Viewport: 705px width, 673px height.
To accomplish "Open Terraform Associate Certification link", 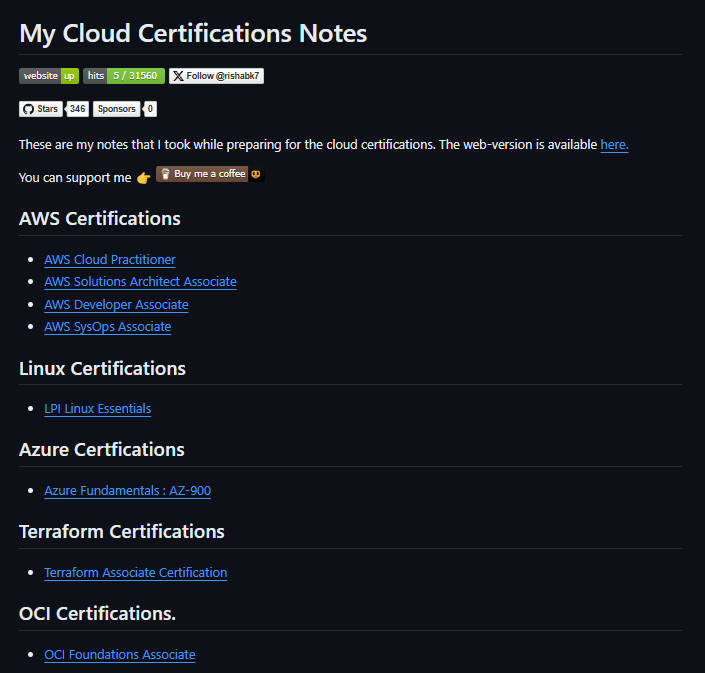I will (x=135, y=573).
